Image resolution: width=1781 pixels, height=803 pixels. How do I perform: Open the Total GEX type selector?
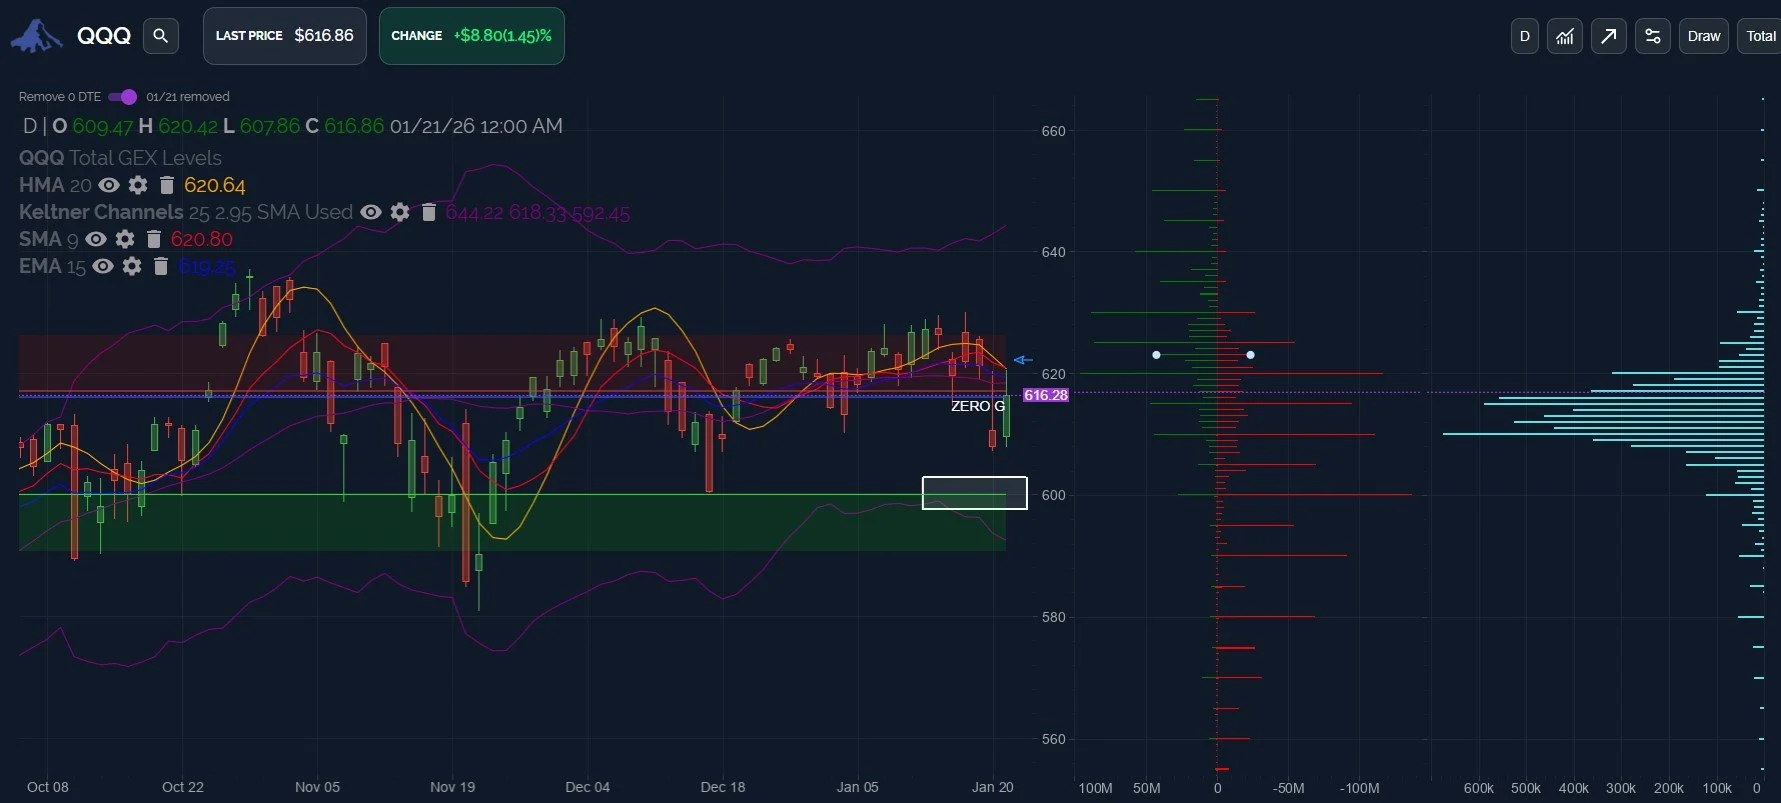point(1760,36)
